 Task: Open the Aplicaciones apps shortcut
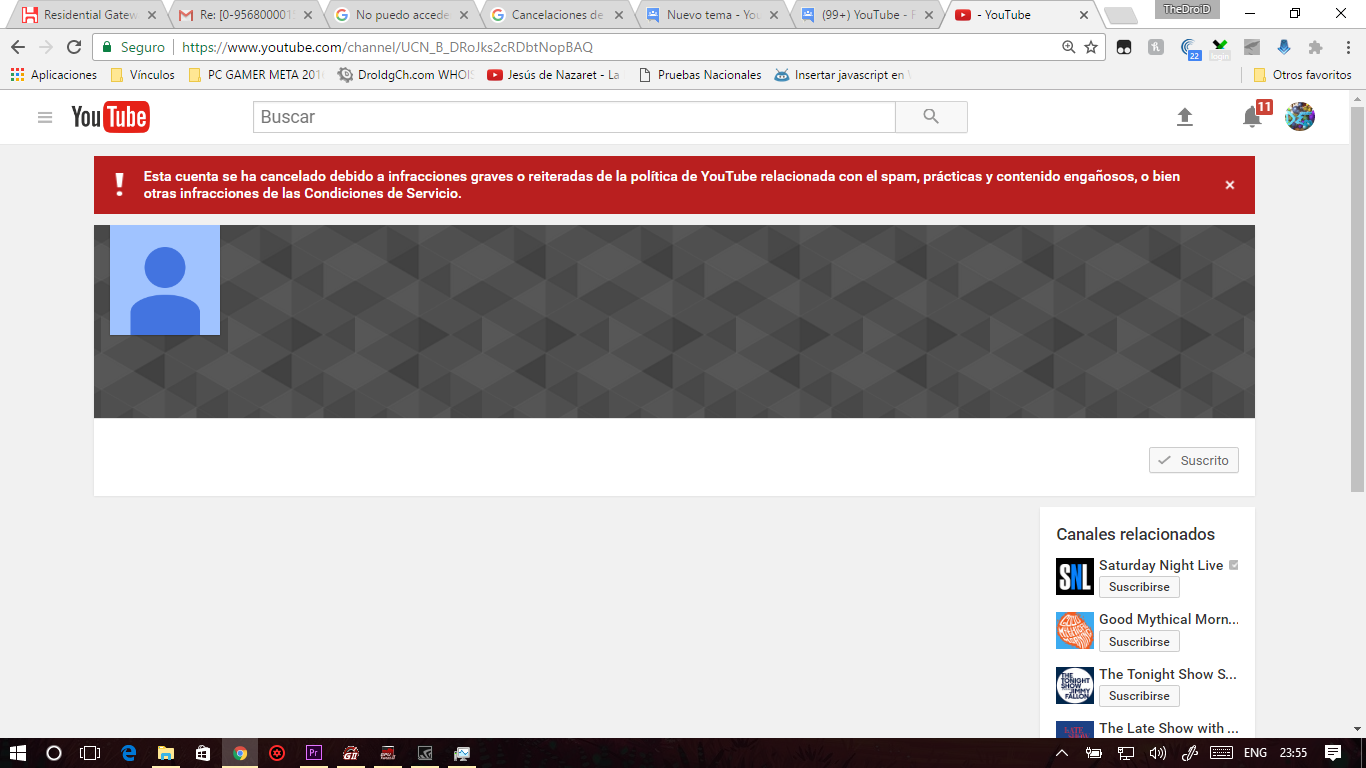[x=54, y=75]
